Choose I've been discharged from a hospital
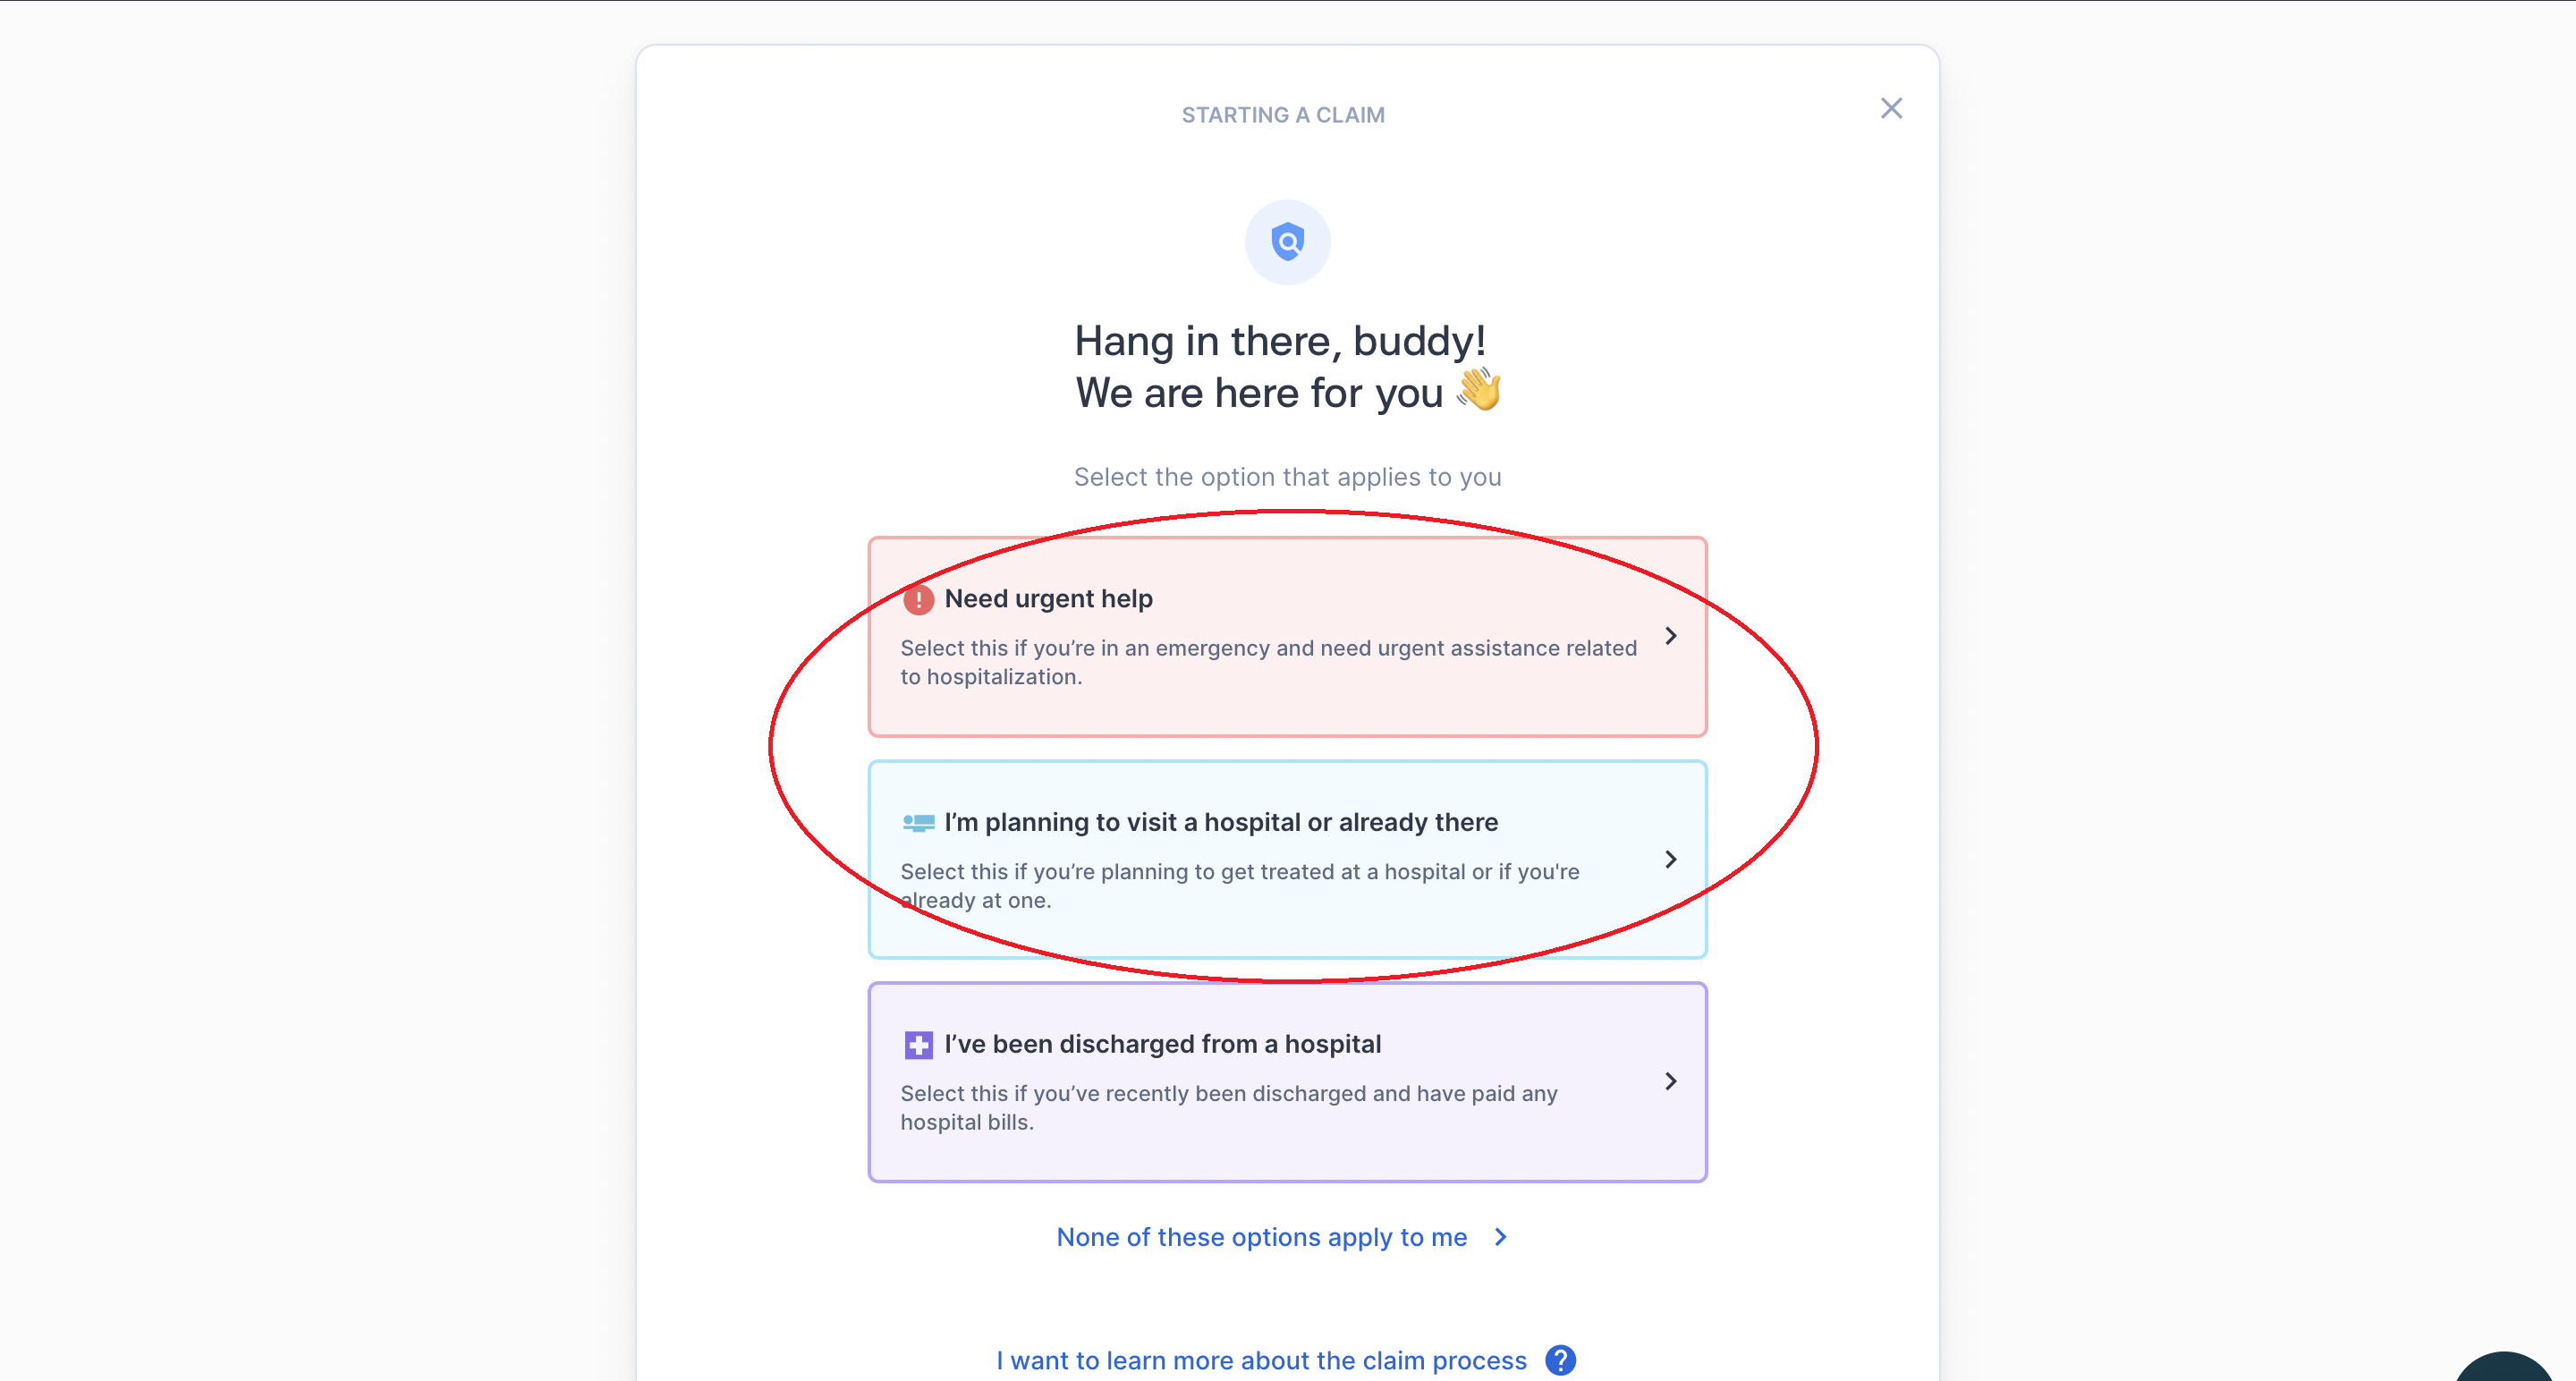This screenshot has width=2576, height=1381. pos(1162,1044)
